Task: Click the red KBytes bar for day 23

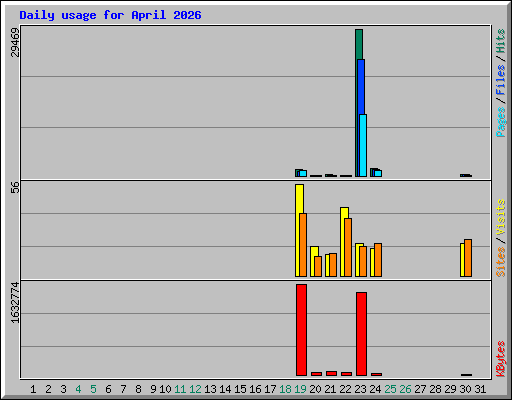Action: pyautogui.click(x=361, y=334)
